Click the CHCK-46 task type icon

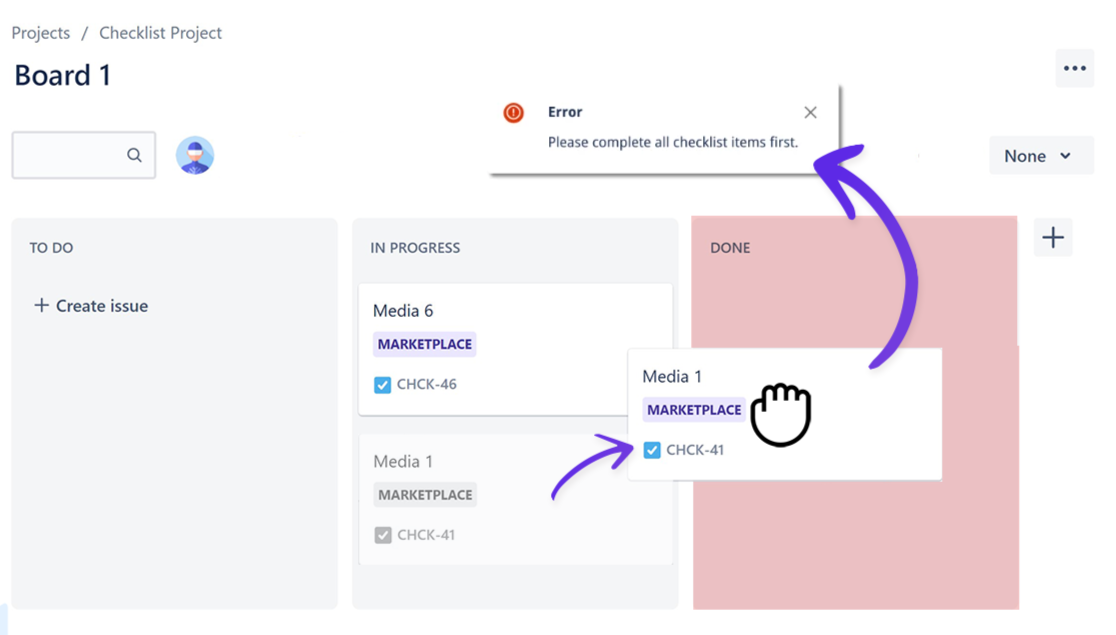(382, 385)
